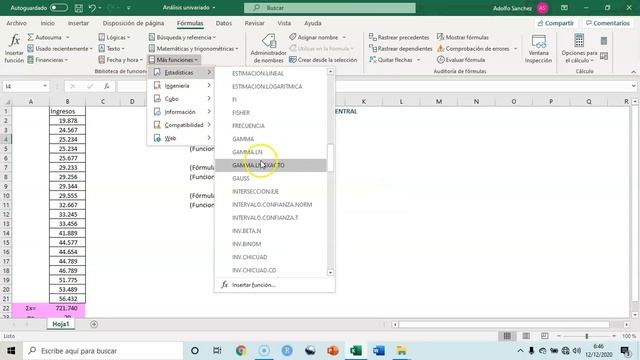The image size is (640, 360).
Task: Toggle the Autoguardado switch
Action: click(x=59, y=8)
